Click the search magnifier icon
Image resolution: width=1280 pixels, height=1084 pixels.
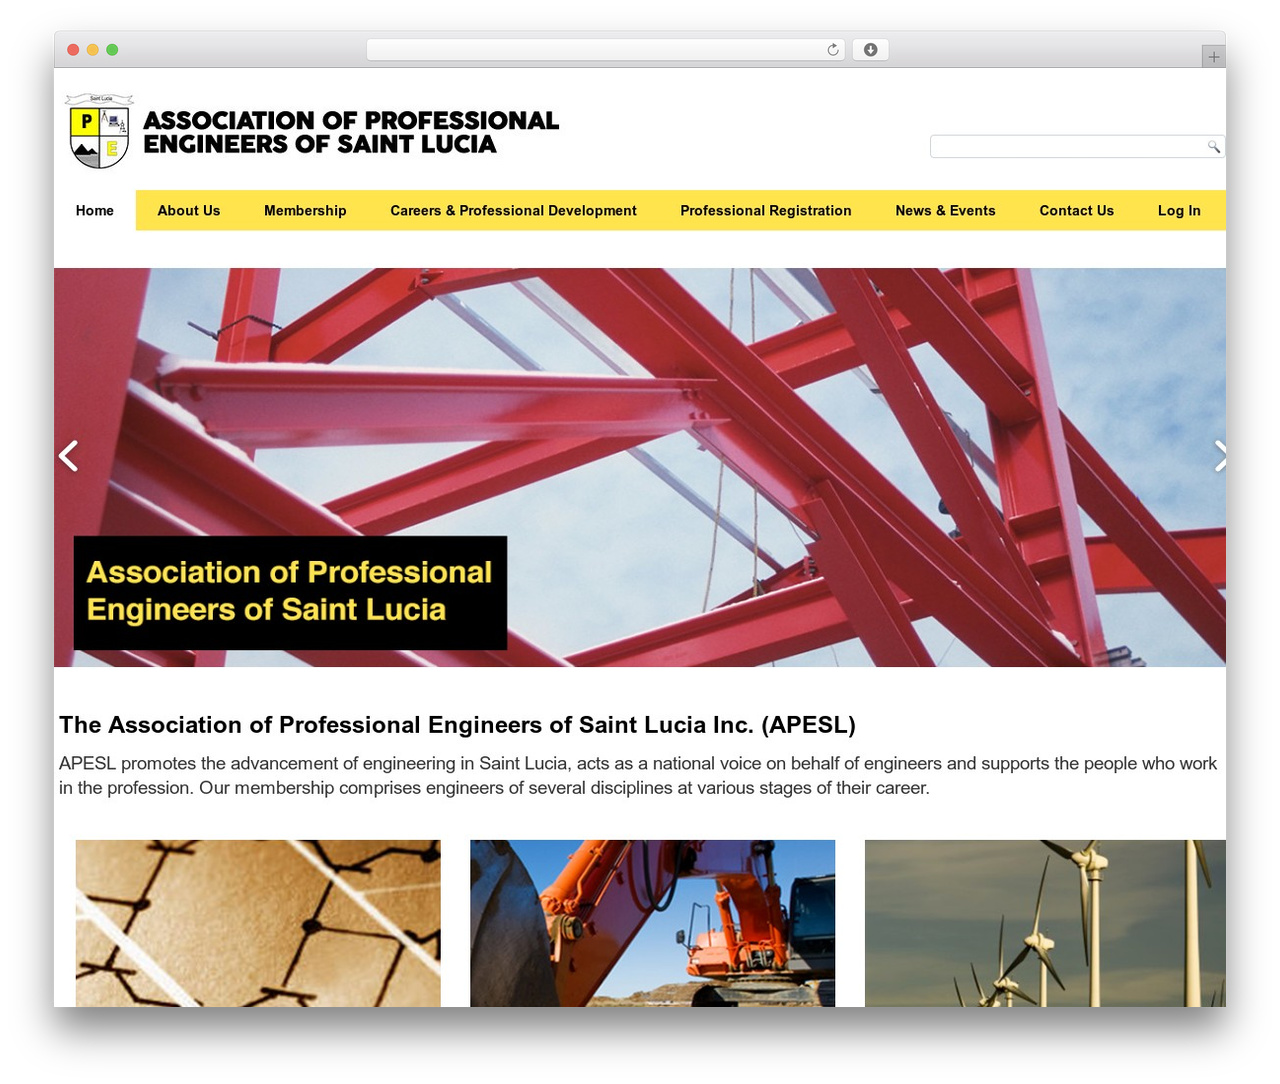coord(1213,147)
